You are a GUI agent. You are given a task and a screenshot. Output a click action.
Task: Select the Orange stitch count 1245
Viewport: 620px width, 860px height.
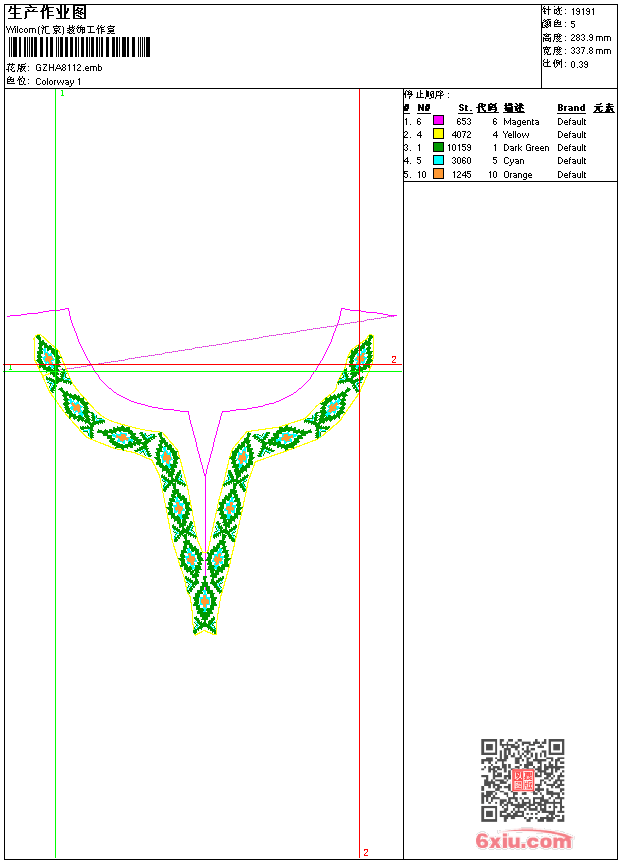[461, 174]
